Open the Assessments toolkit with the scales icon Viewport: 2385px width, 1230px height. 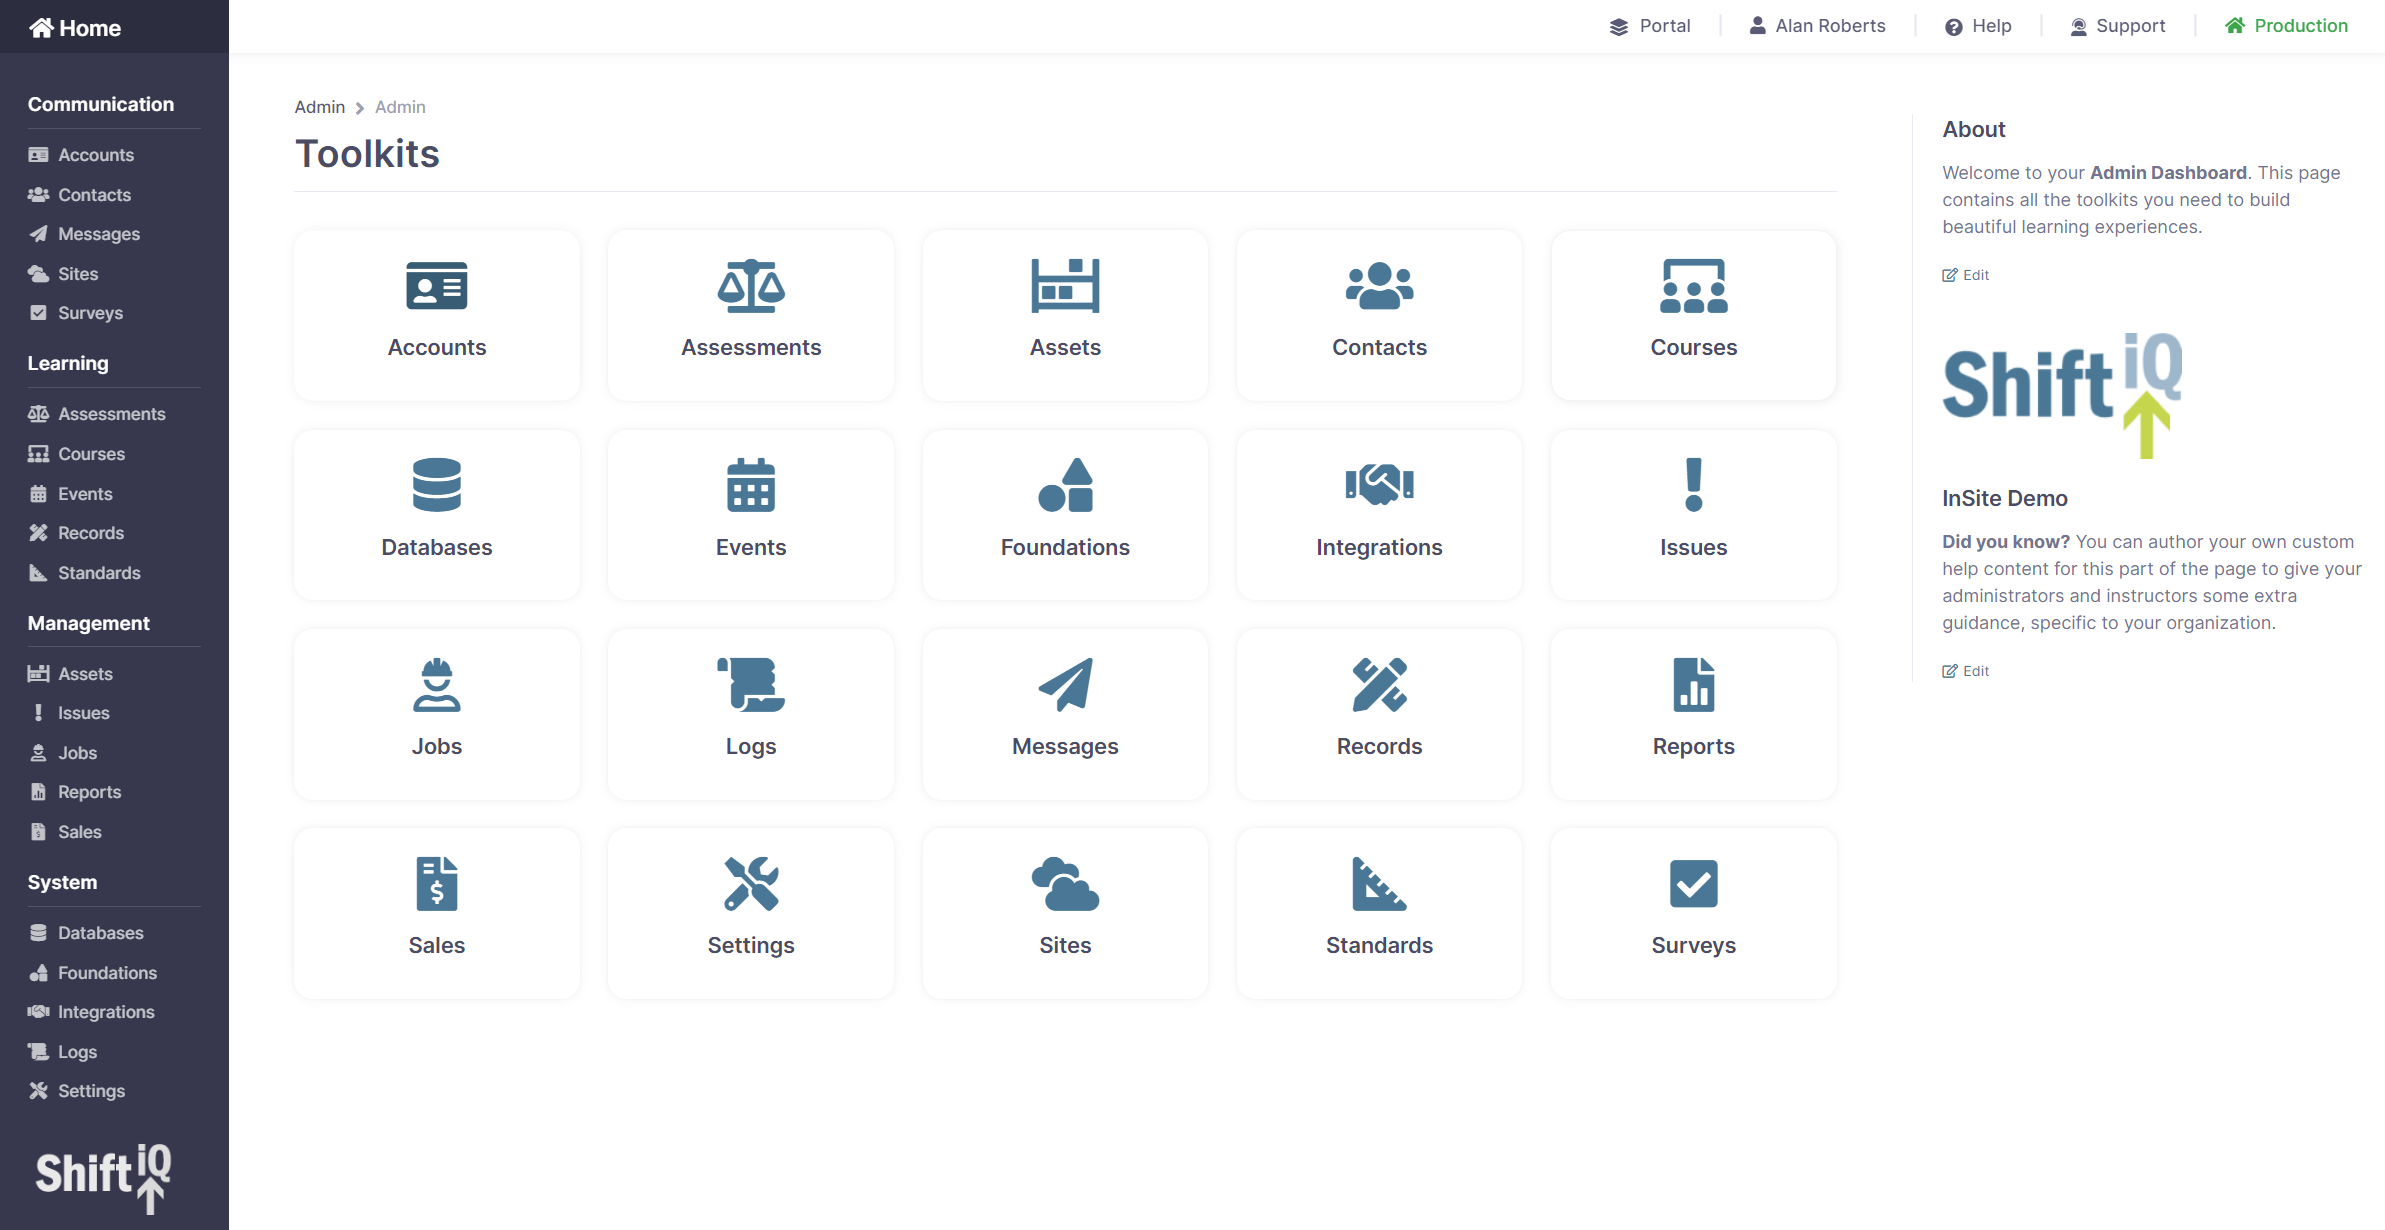[x=750, y=288]
